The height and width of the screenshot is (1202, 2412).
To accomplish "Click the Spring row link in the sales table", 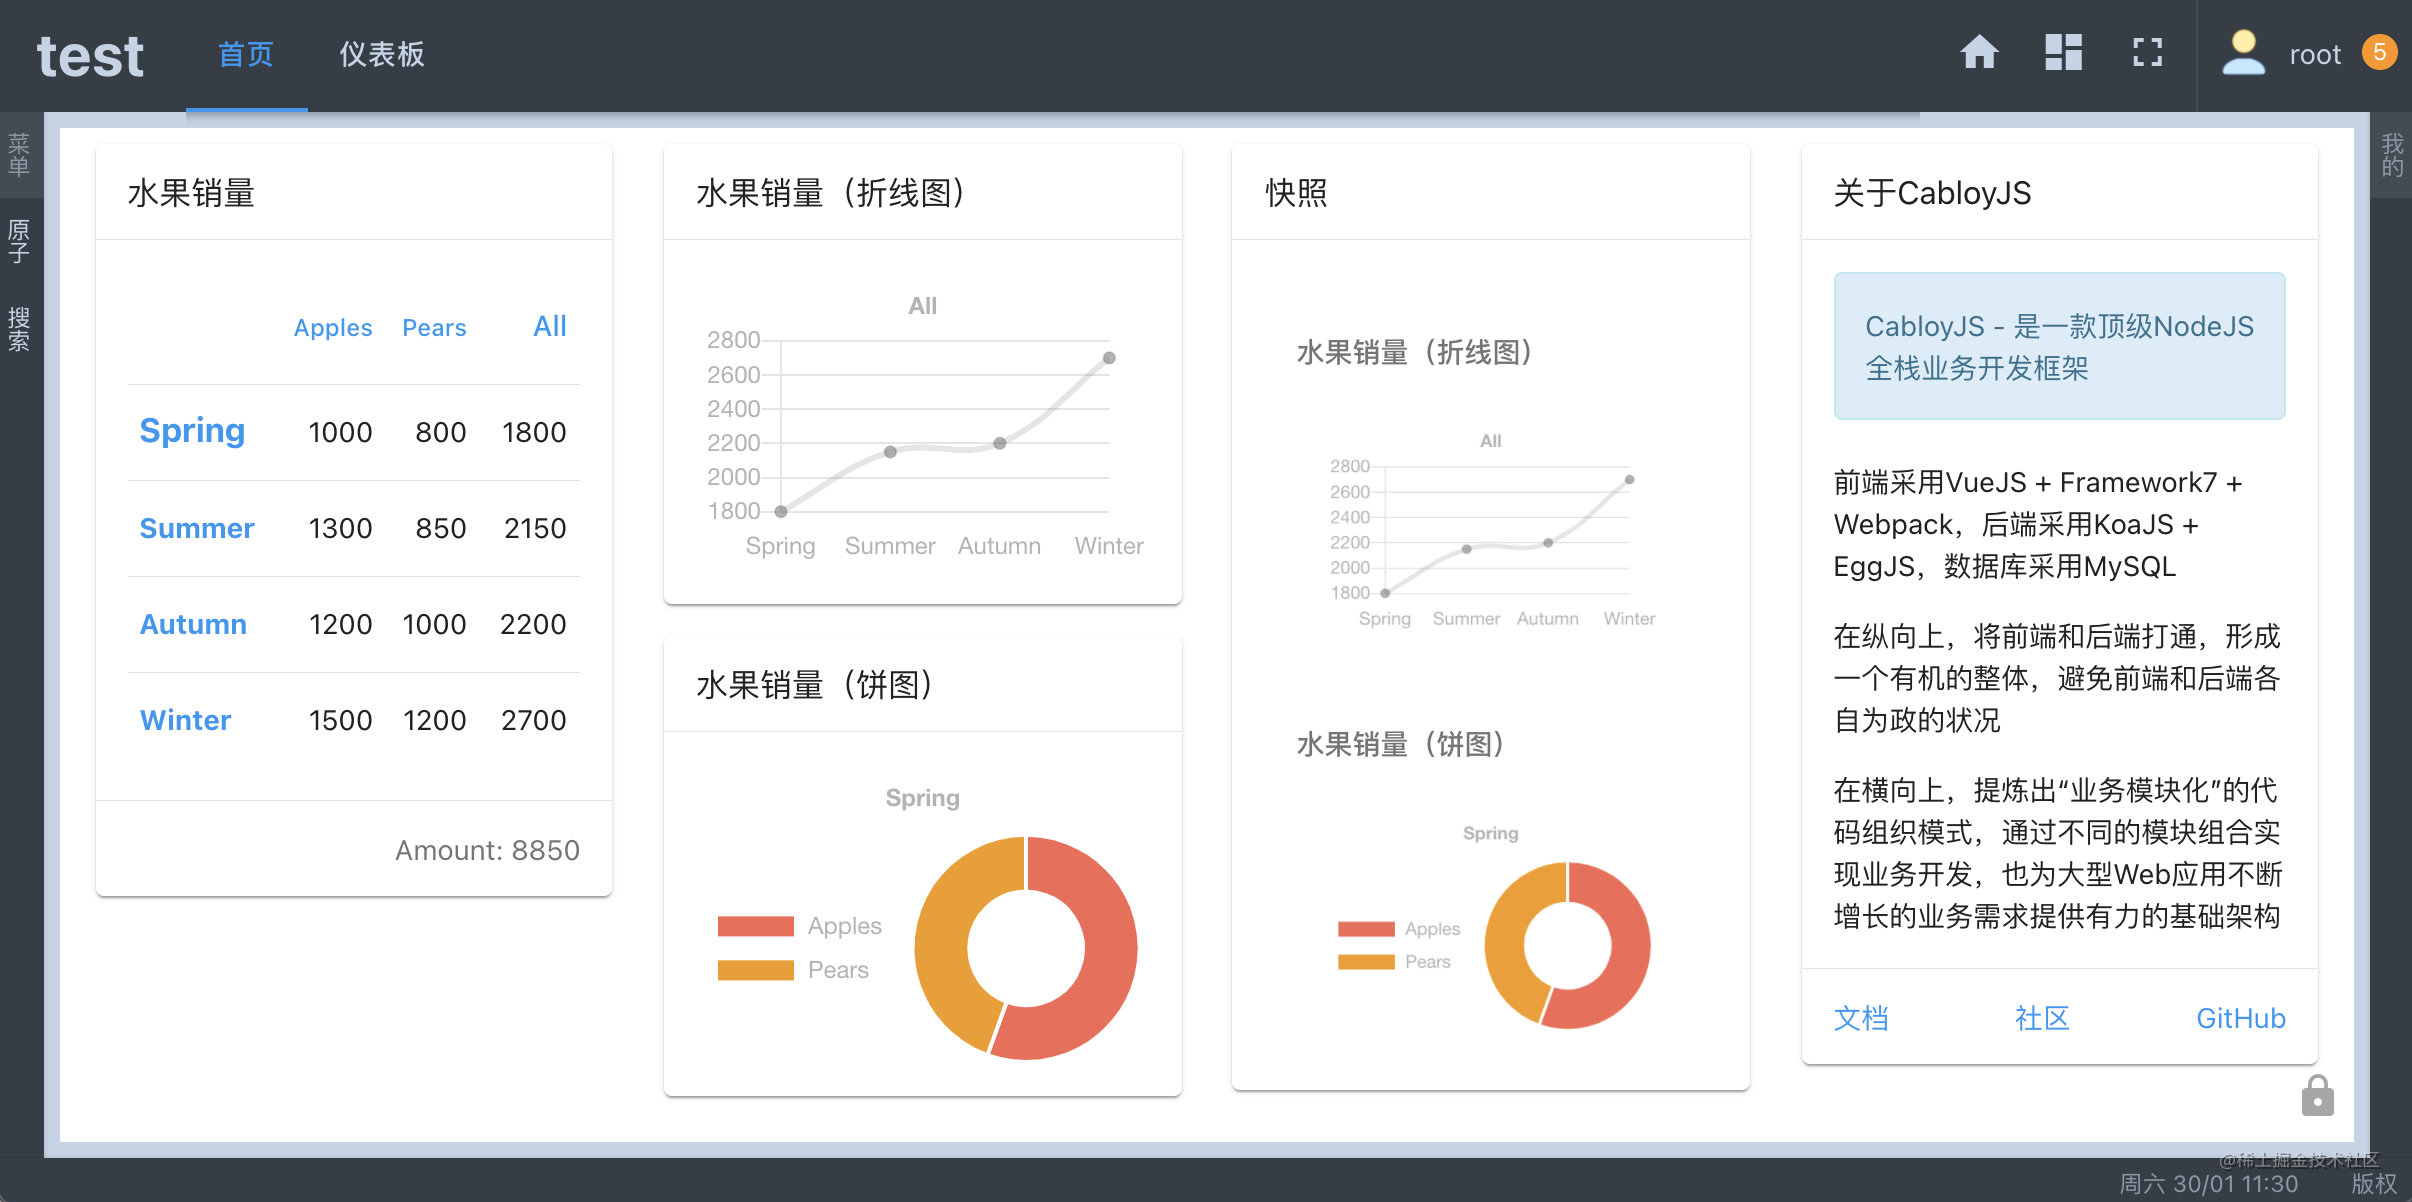I will (x=192, y=430).
